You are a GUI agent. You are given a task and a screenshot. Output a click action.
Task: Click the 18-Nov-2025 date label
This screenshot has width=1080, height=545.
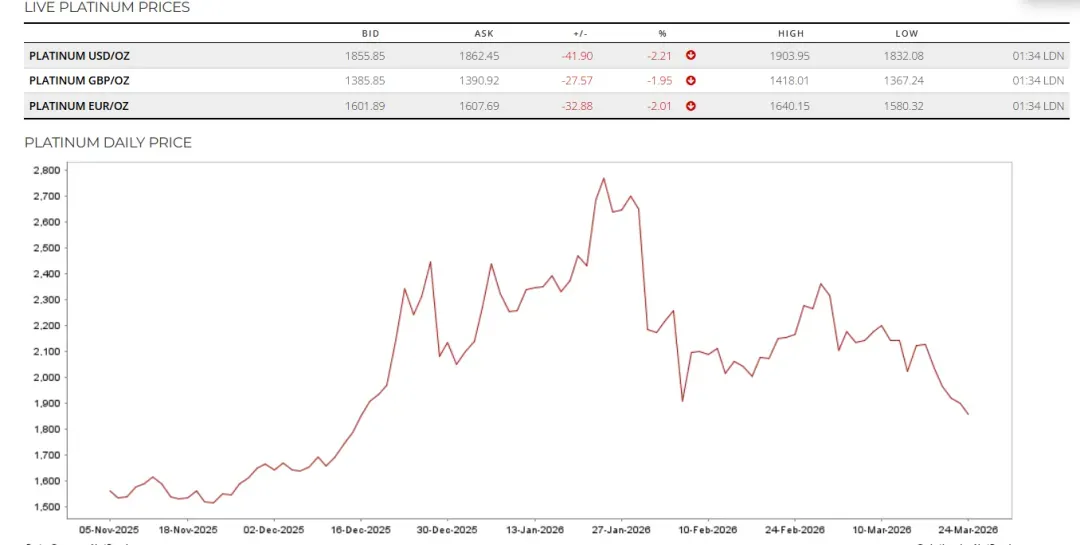point(188,530)
